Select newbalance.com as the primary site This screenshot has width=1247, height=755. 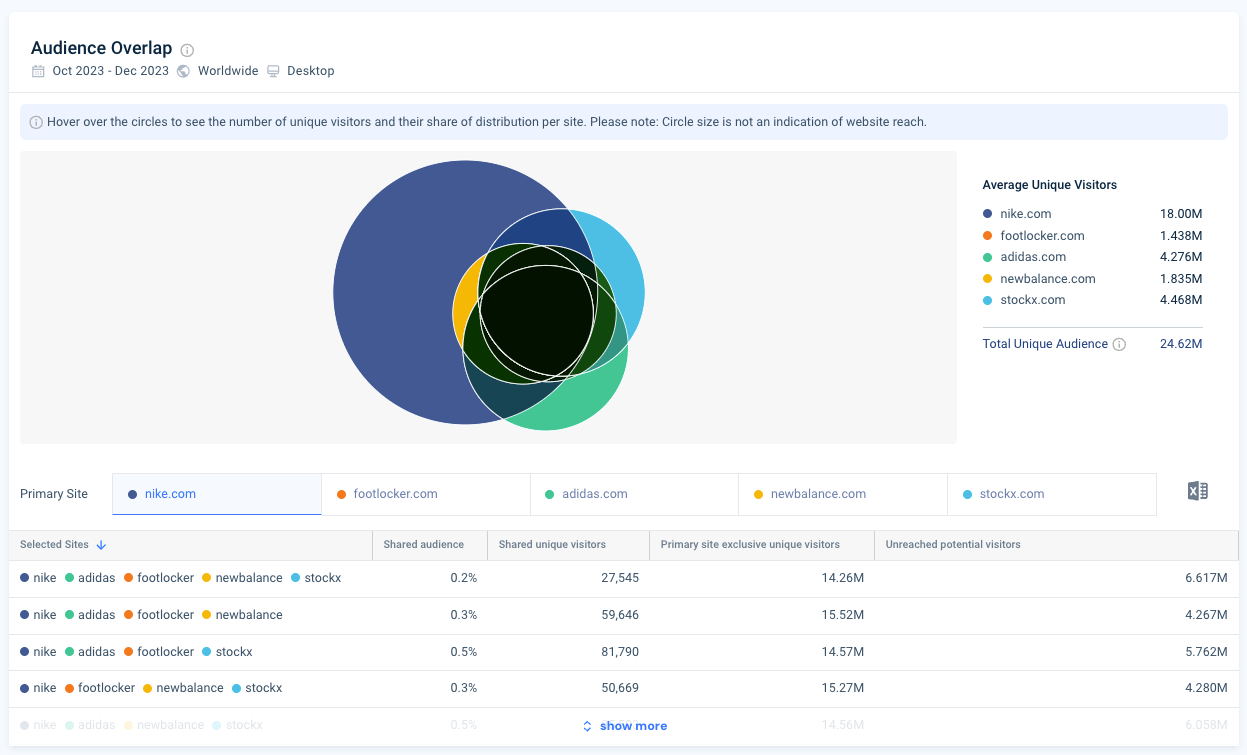[843, 494]
